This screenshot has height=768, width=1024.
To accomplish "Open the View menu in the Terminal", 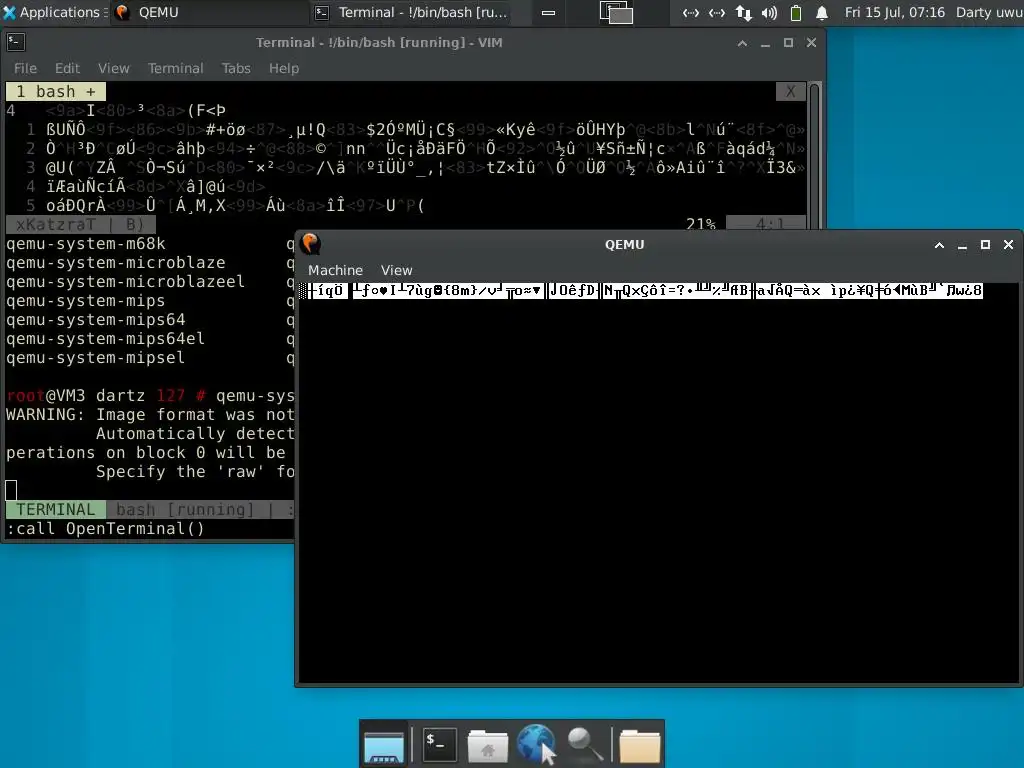I will coord(114,68).
